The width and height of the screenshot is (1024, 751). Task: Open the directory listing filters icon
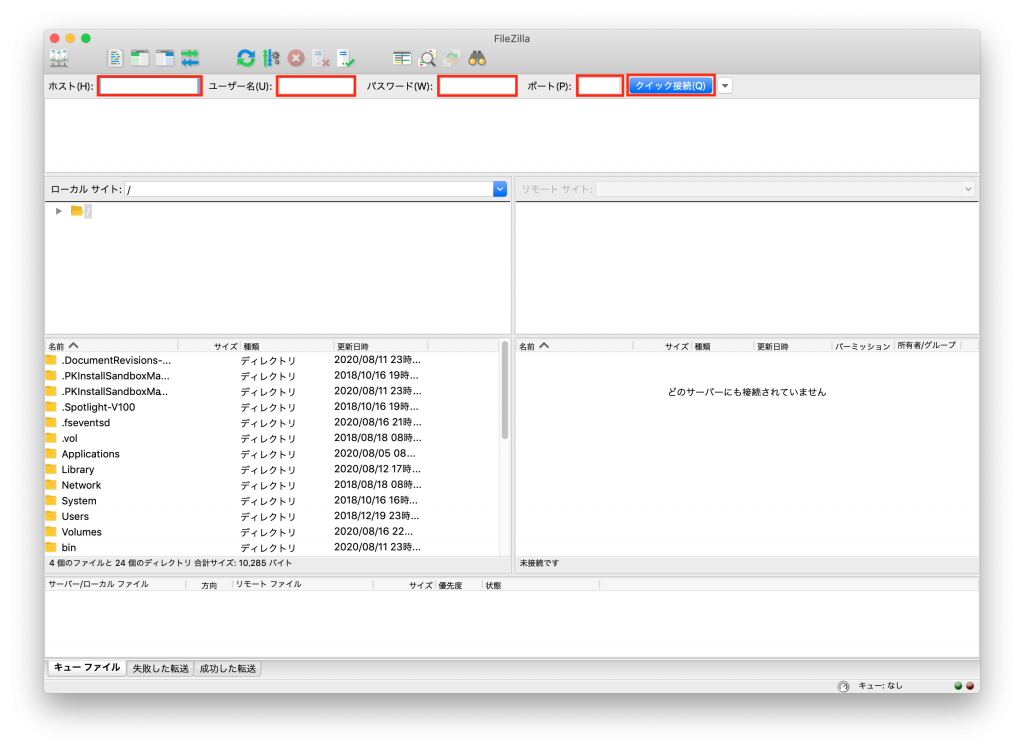click(402, 58)
